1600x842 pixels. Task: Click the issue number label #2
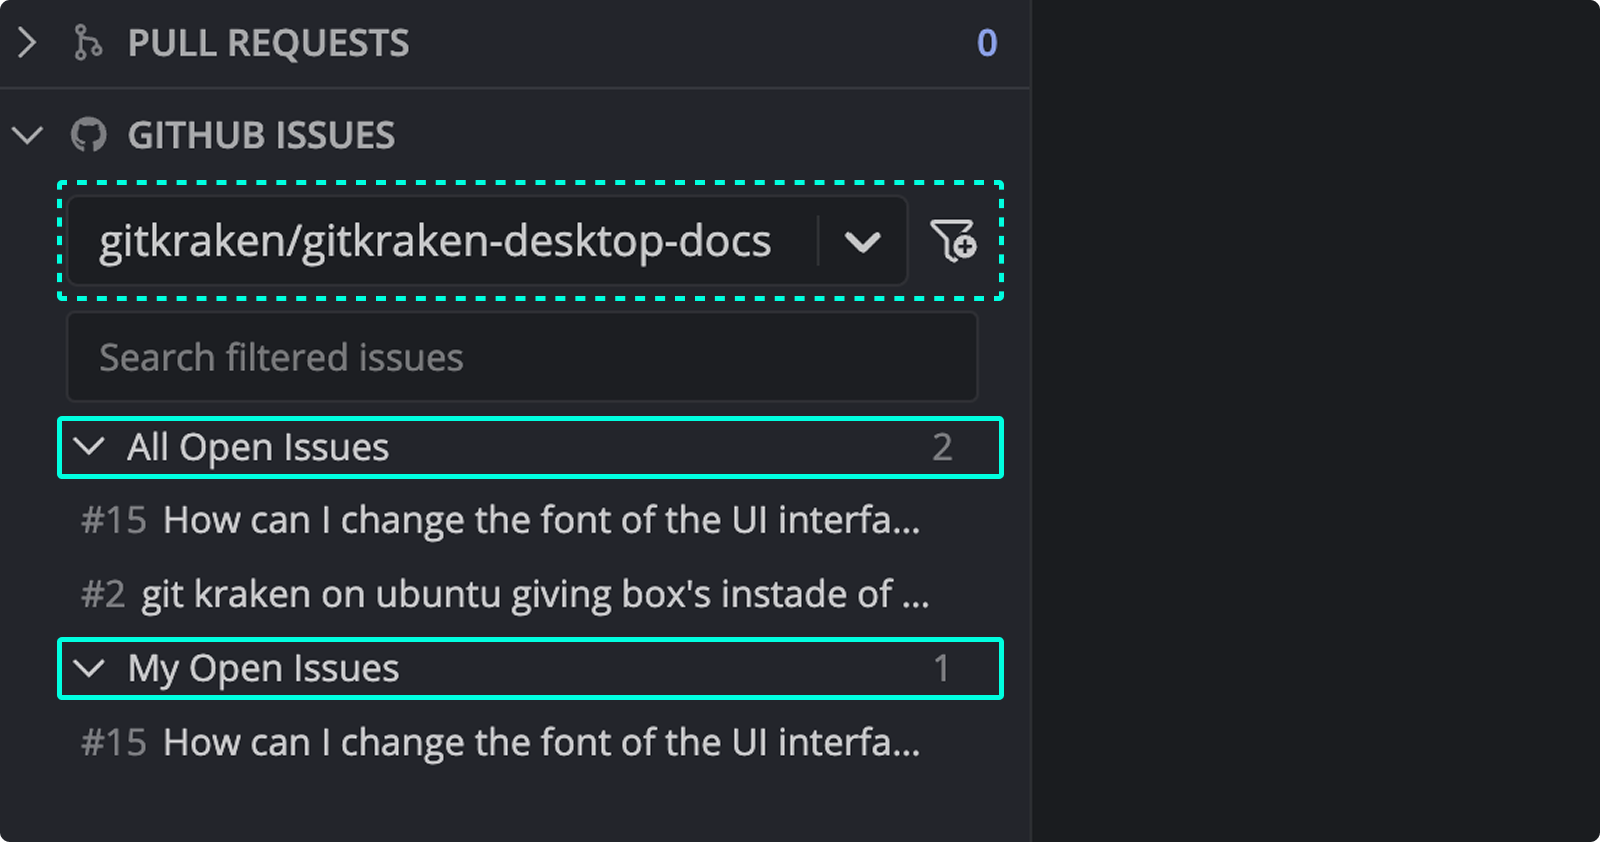pyautogui.click(x=104, y=593)
